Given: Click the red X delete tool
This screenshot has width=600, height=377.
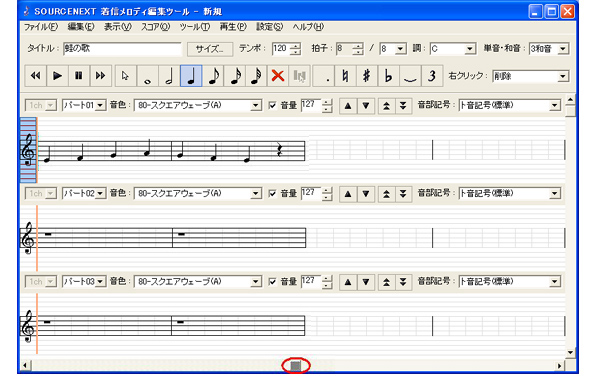Looking at the screenshot, I should coord(278,76).
